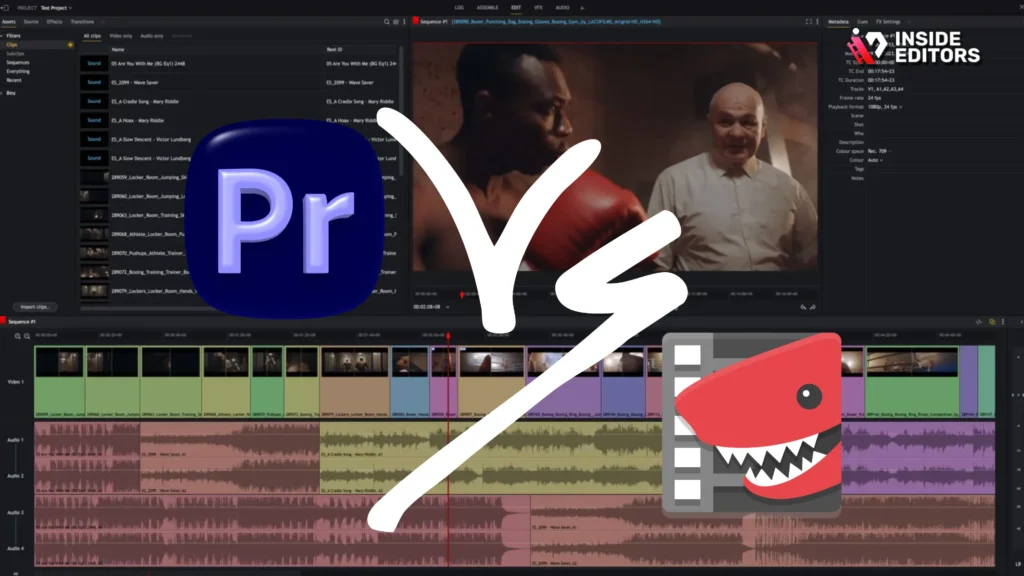Show All clips in the list
The height and width of the screenshot is (576, 1024).
click(x=92, y=36)
